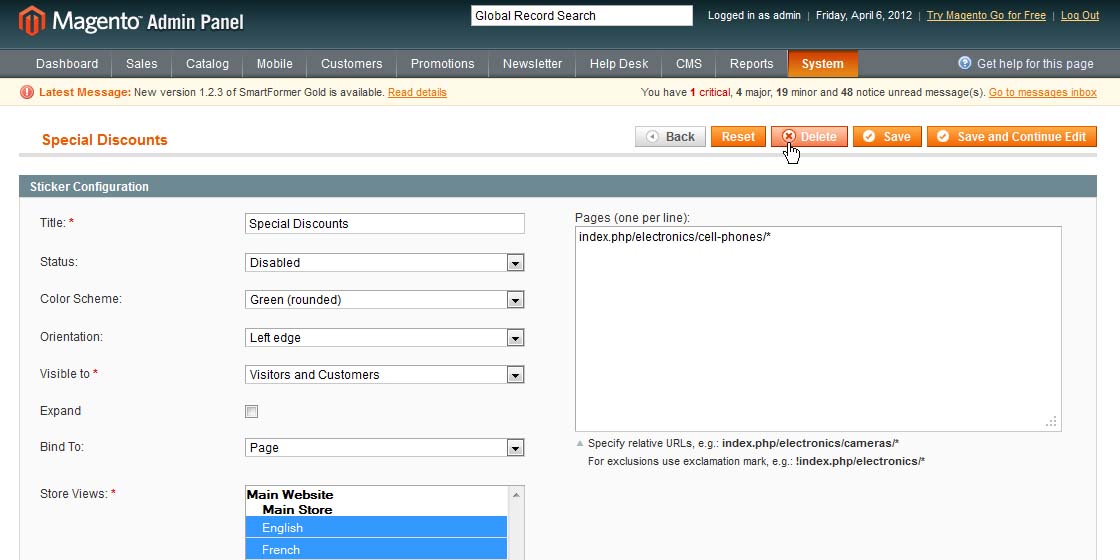This screenshot has width=1120, height=560.
Task: Open the Catalog menu
Action: 207,64
